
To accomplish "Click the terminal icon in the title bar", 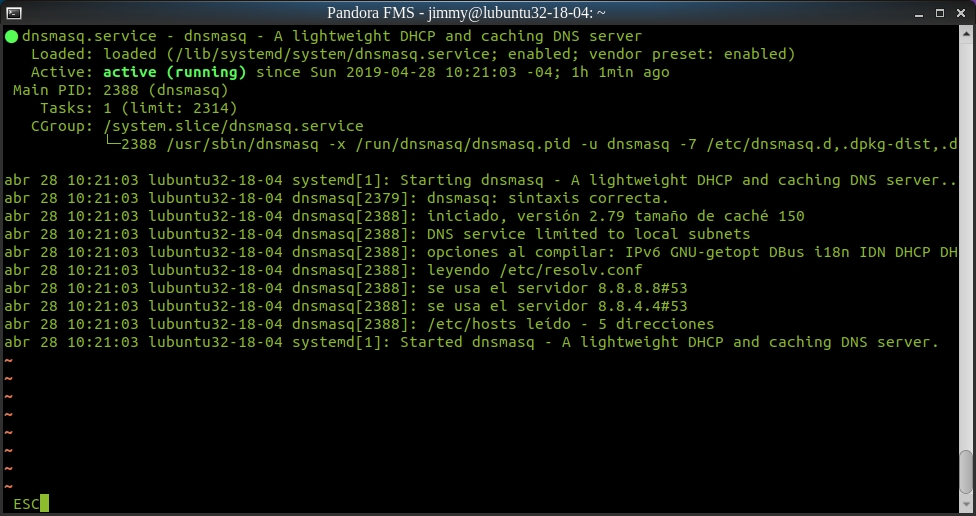I will pos(12,12).
